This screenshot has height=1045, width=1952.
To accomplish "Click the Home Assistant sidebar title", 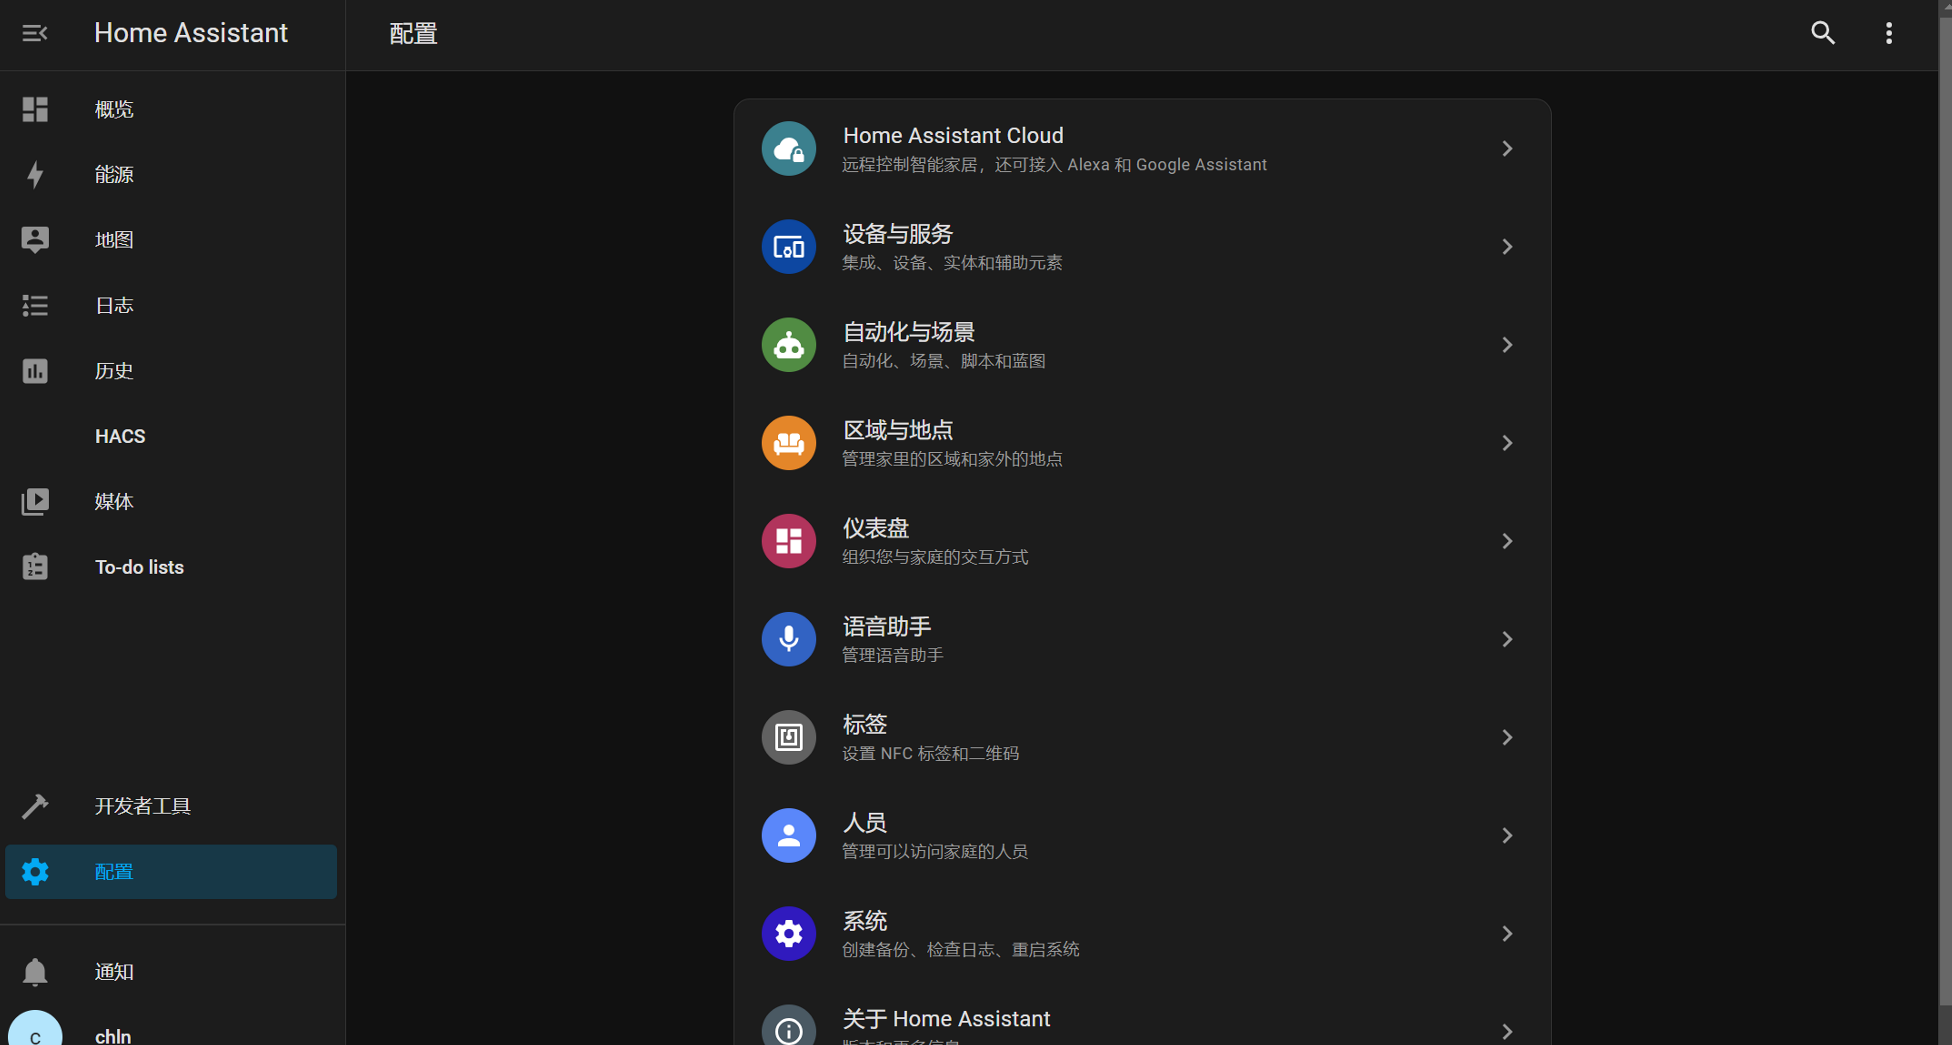I will coord(191,33).
